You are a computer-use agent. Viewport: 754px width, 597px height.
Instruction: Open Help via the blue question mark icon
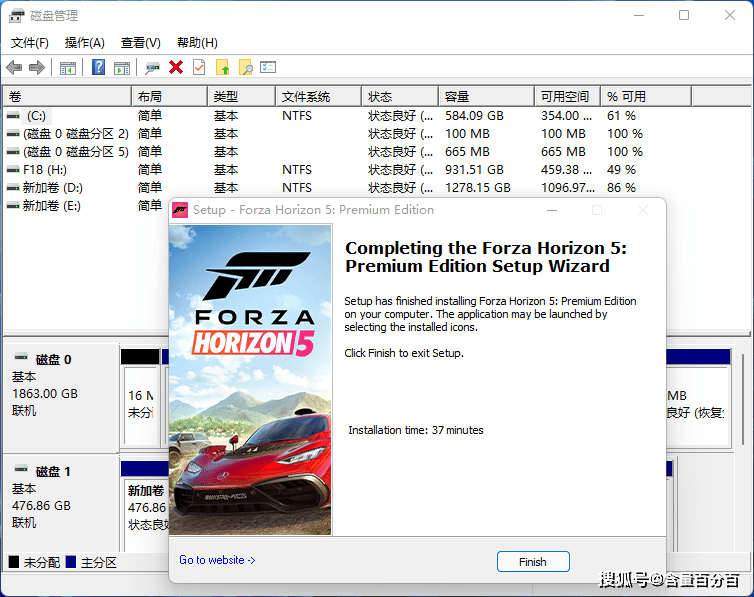(x=98, y=67)
